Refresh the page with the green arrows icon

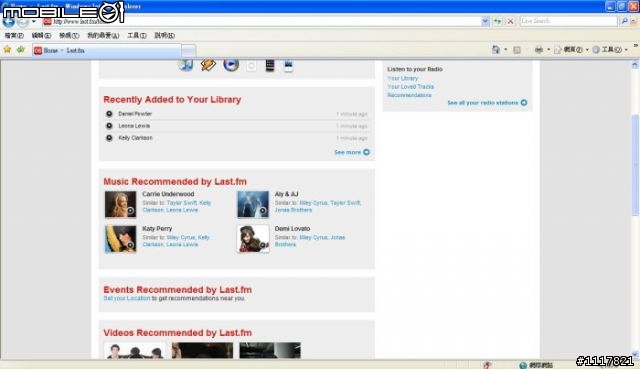coord(498,21)
